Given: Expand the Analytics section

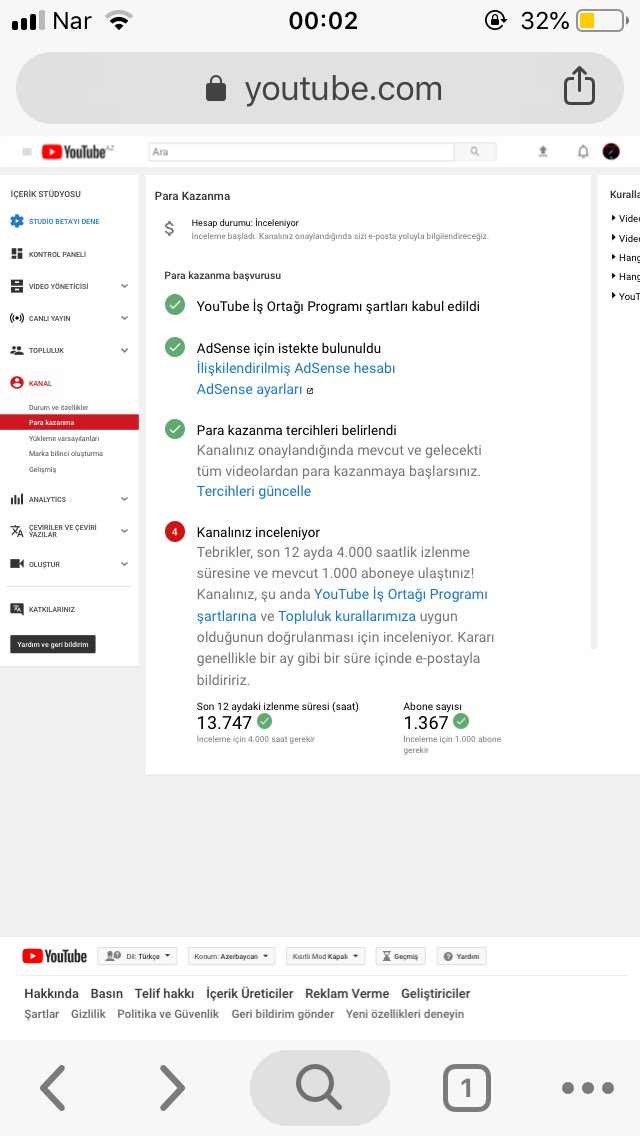Looking at the screenshot, I should pos(125,499).
